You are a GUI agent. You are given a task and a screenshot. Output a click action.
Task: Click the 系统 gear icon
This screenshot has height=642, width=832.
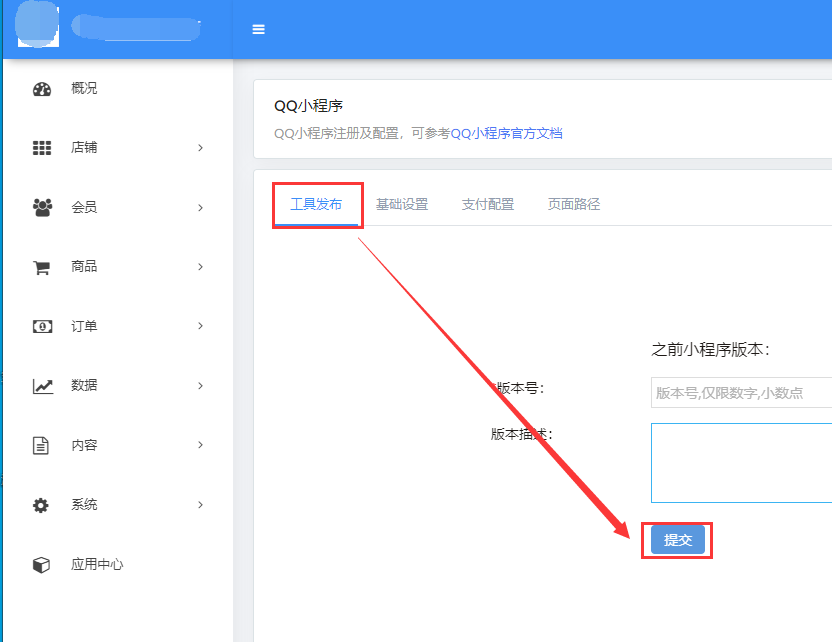click(x=41, y=505)
